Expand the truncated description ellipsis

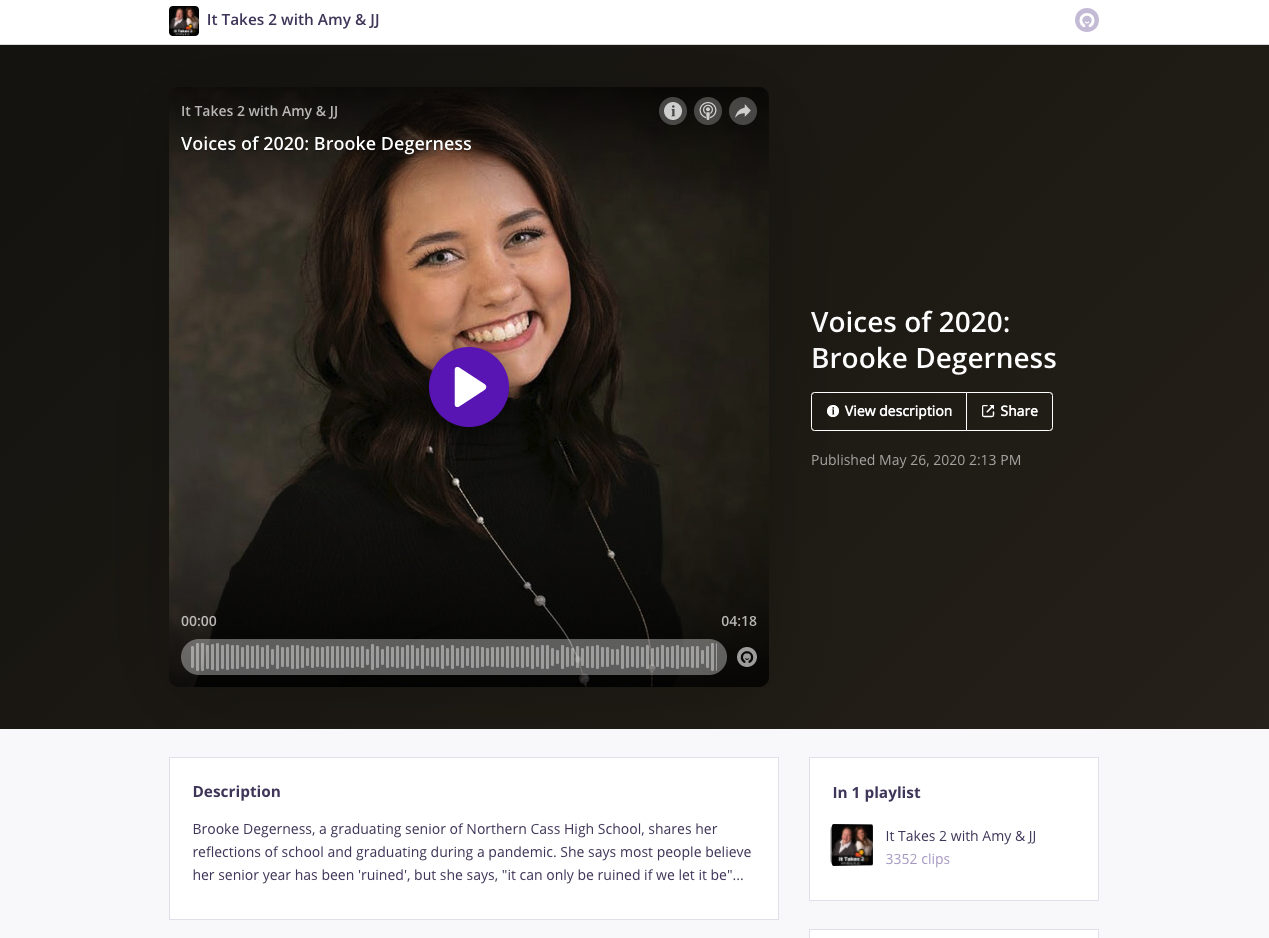click(x=738, y=875)
